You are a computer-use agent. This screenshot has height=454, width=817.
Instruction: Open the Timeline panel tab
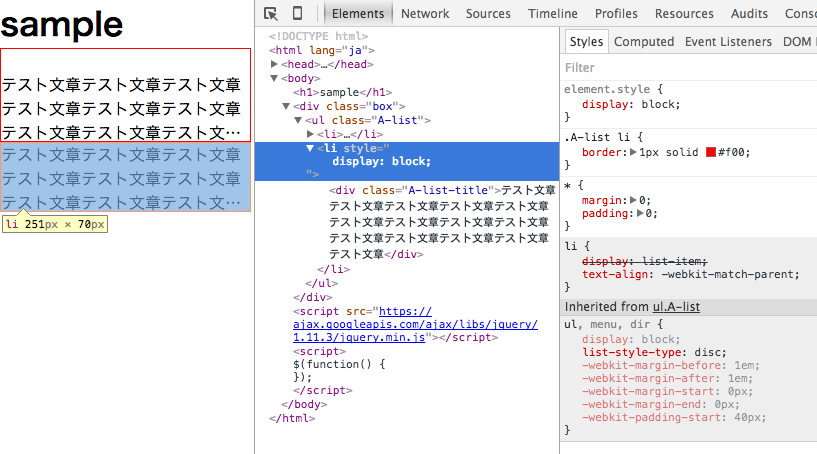pyautogui.click(x=552, y=13)
